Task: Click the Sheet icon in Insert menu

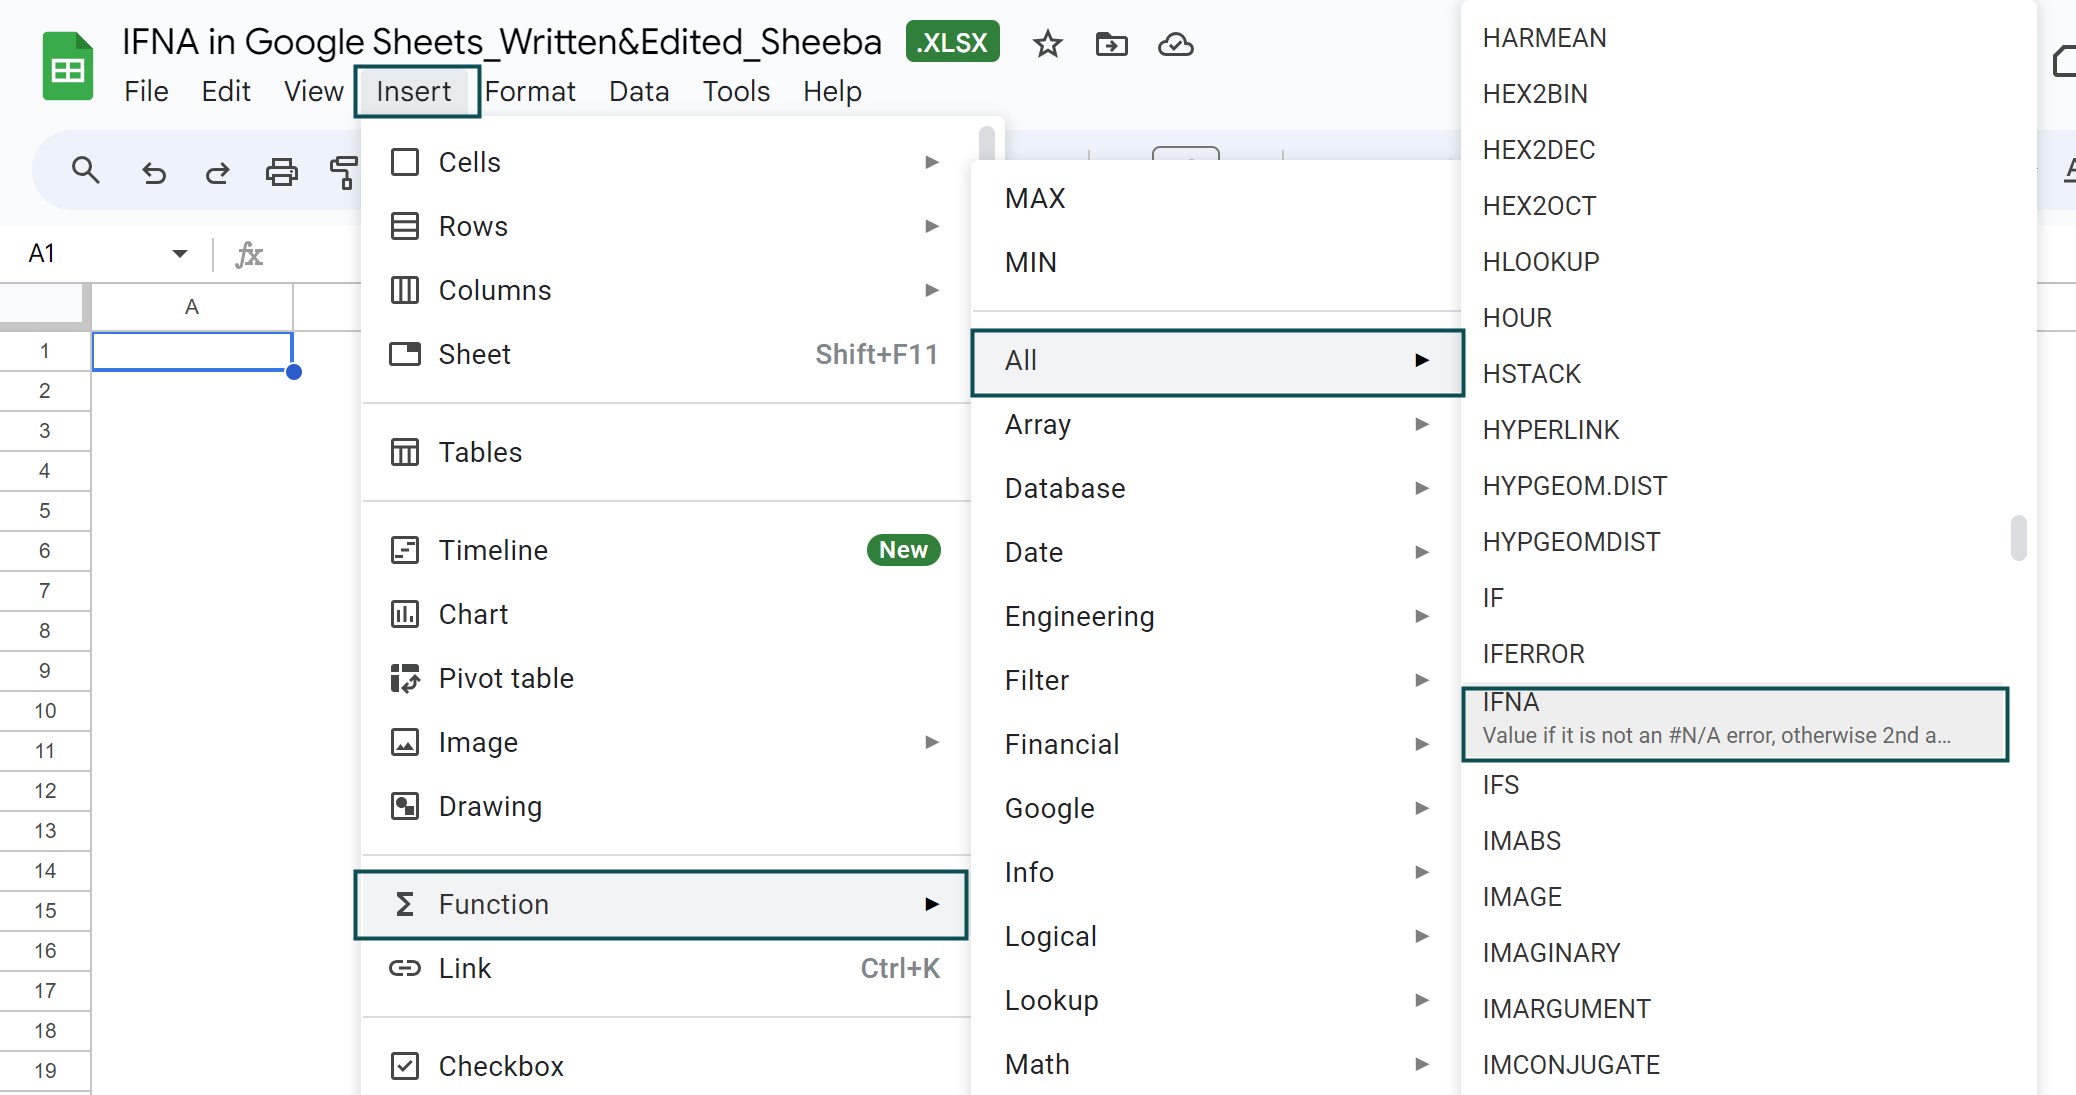Action: click(x=405, y=354)
